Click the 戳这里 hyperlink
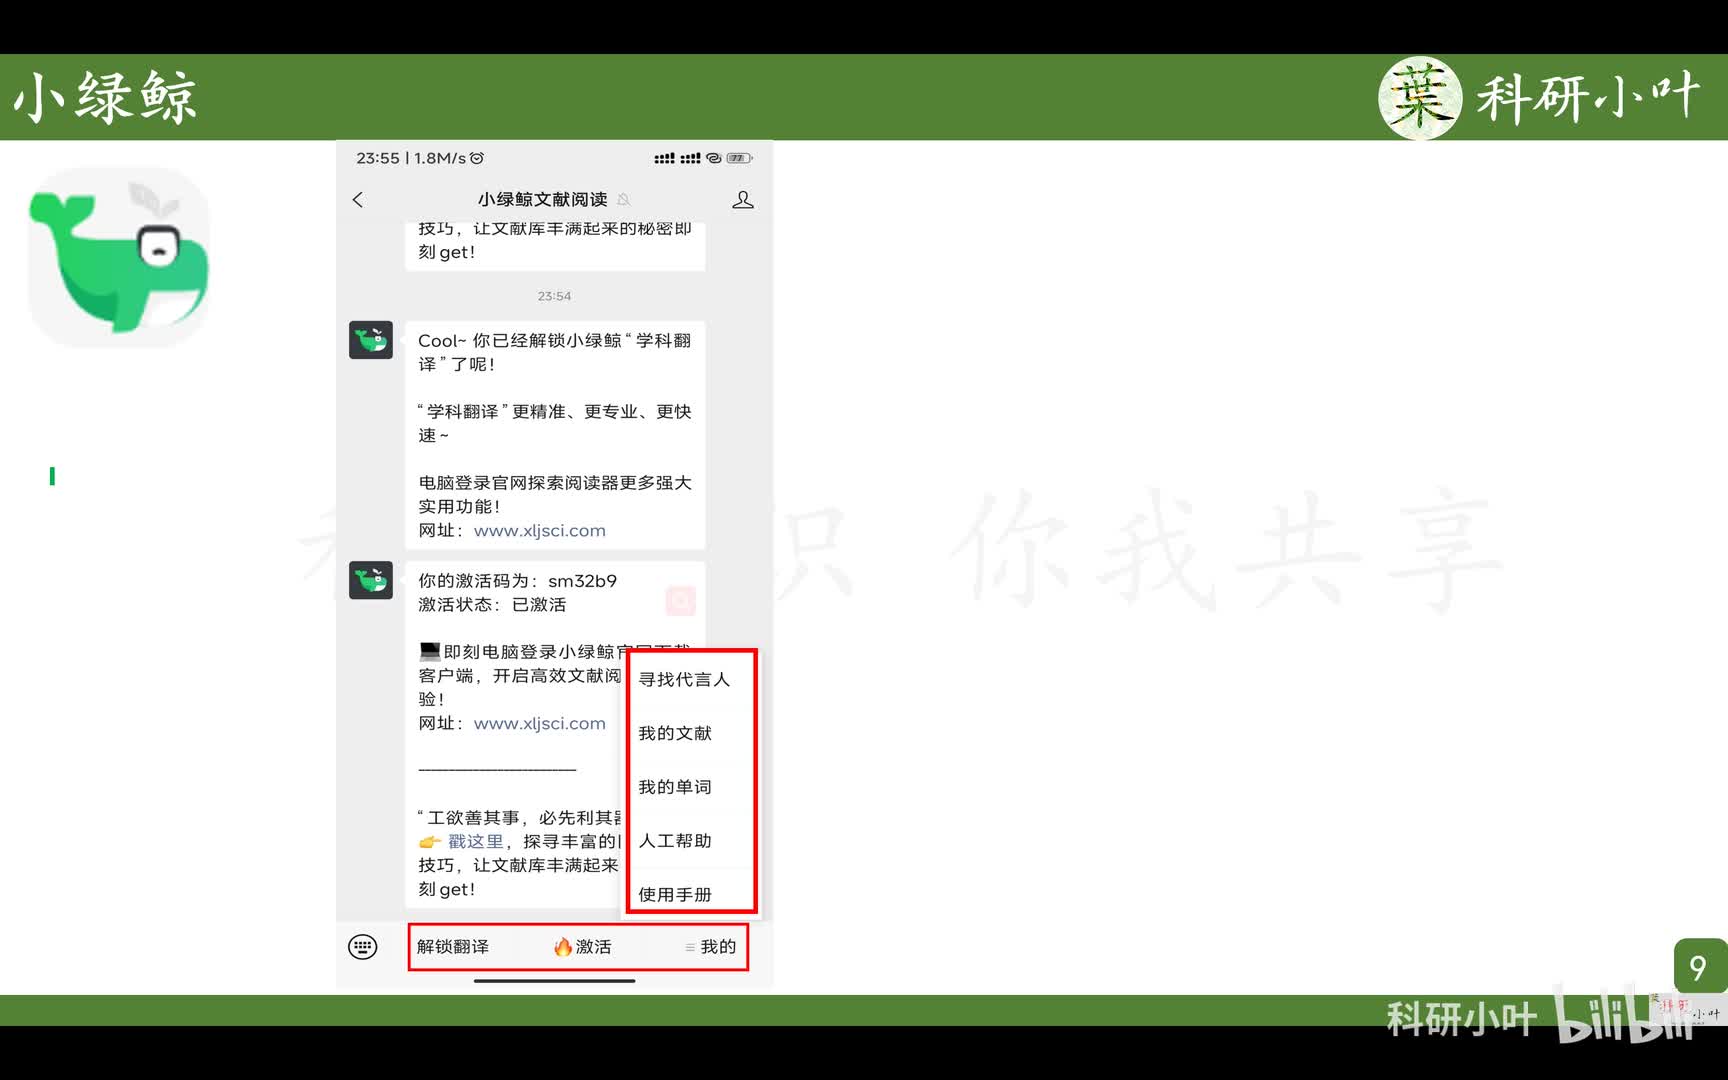Viewport: 1728px width, 1080px height. [x=475, y=841]
